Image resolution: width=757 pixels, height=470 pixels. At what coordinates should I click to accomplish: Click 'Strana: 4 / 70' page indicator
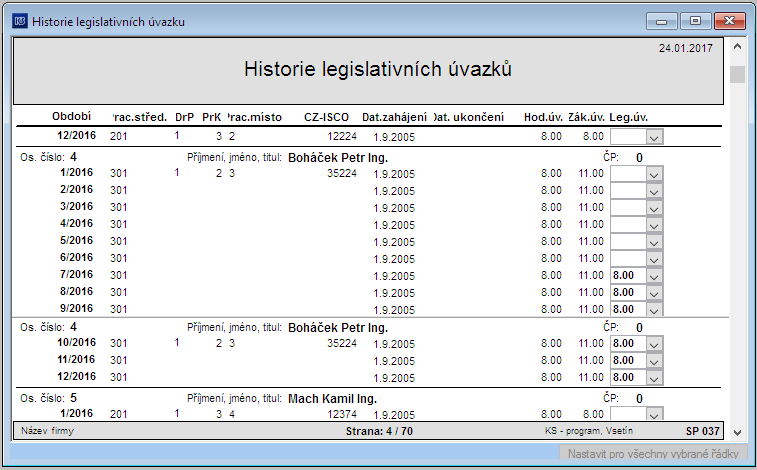[x=379, y=431]
